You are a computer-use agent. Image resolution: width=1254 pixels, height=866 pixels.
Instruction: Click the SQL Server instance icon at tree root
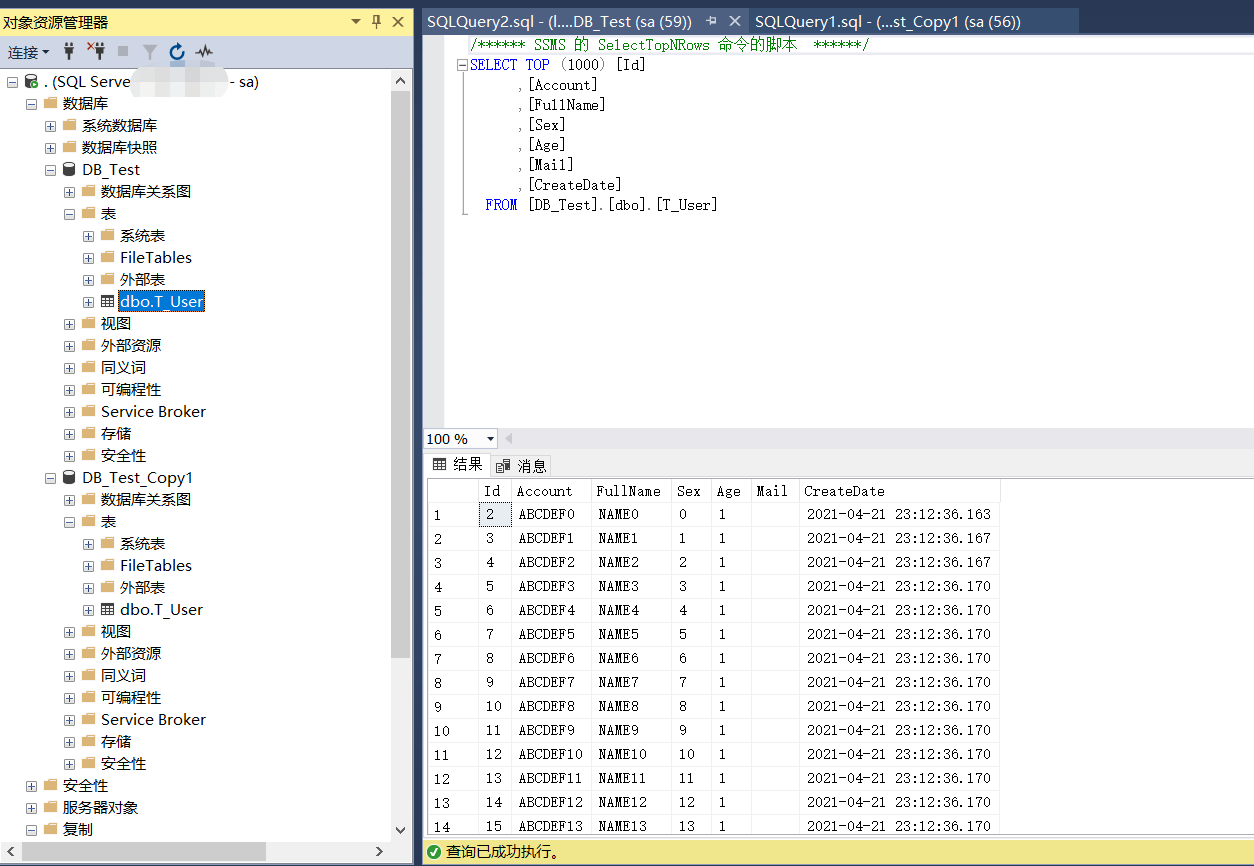[x=32, y=81]
